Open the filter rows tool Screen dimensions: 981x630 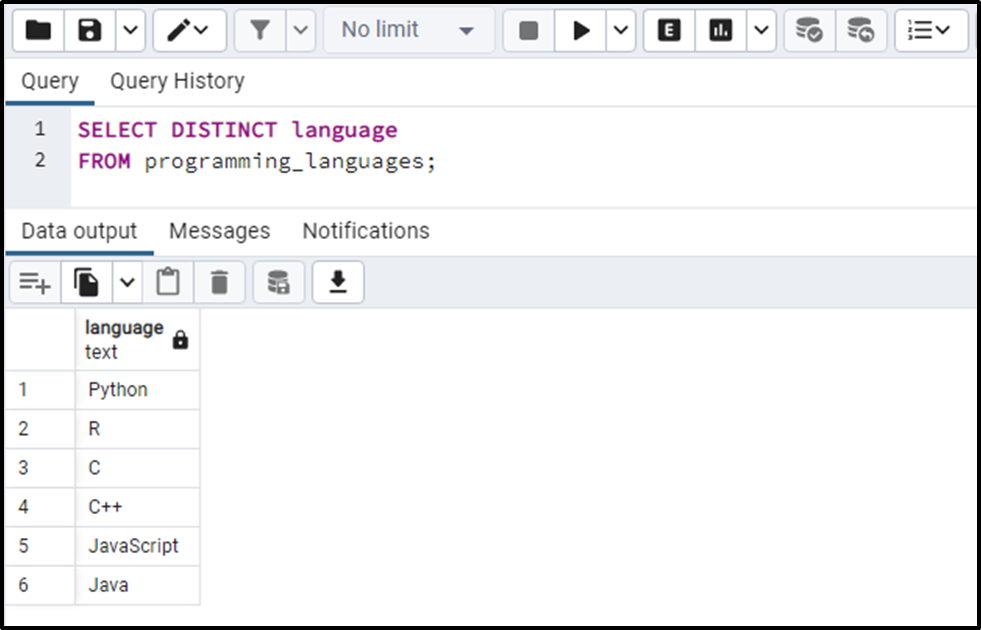(260, 30)
